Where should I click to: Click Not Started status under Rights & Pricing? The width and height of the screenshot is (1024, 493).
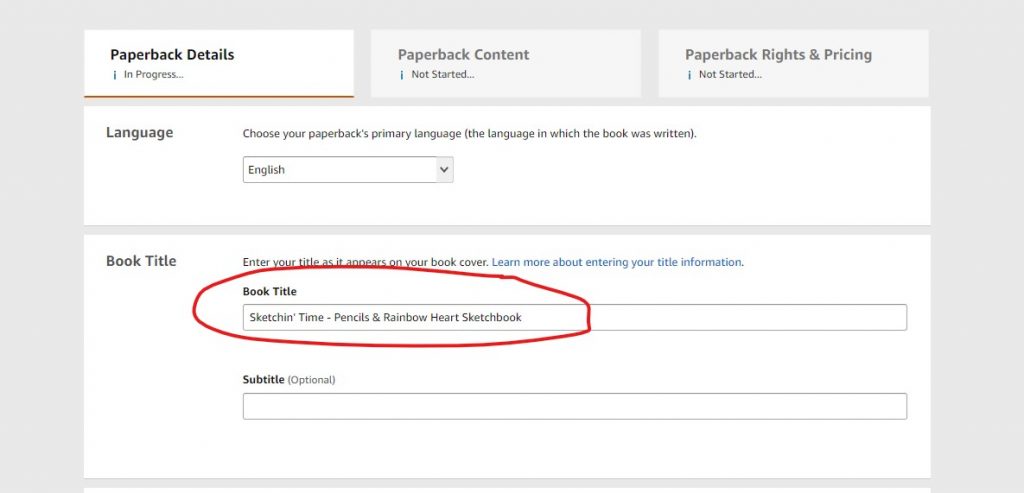click(730, 75)
